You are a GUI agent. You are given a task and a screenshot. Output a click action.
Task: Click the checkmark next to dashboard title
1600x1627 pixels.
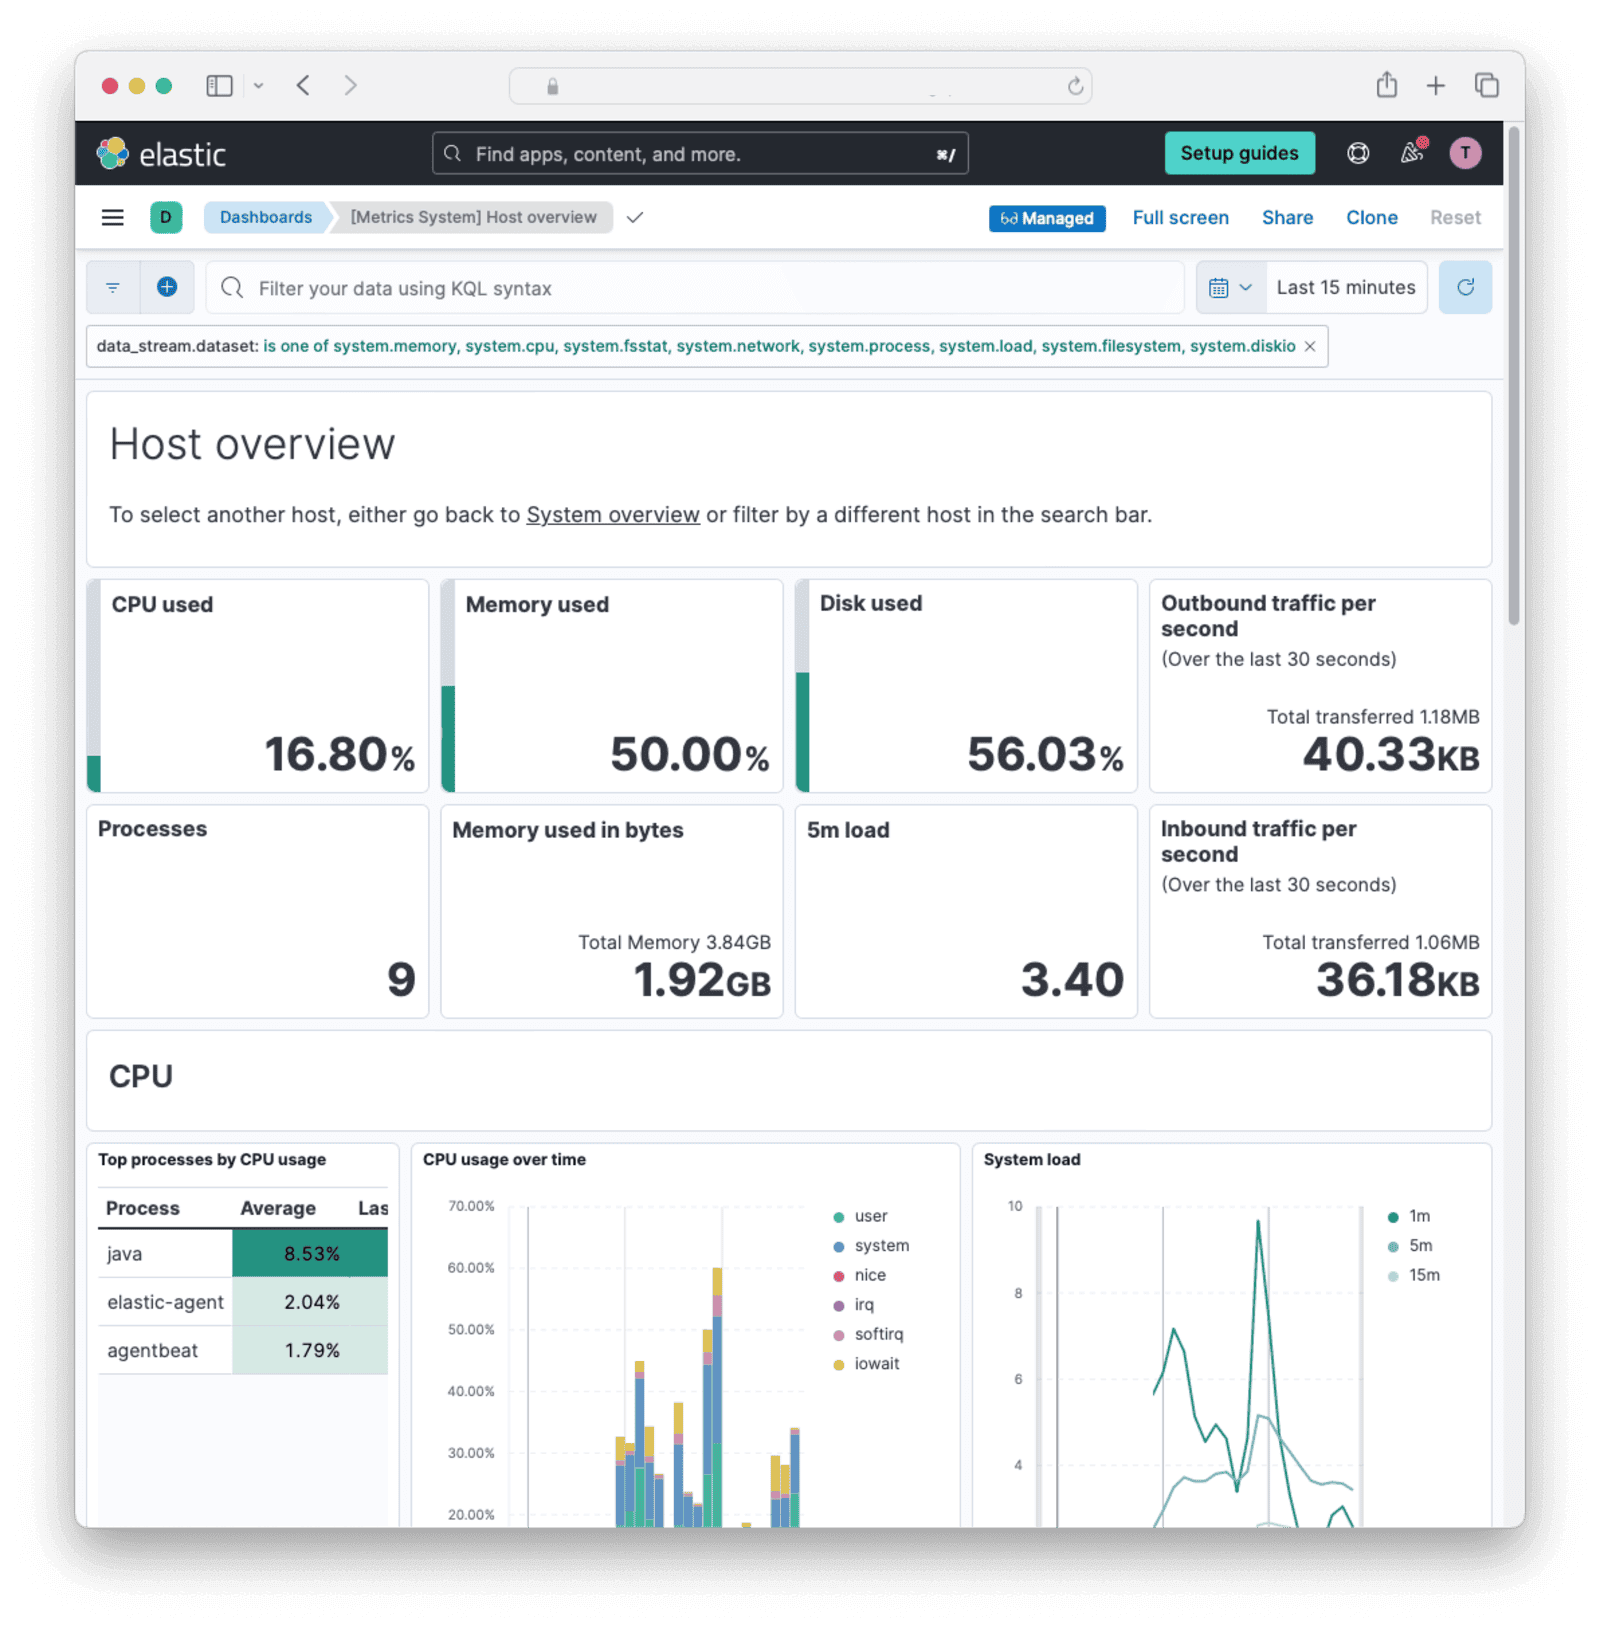[635, 217]
